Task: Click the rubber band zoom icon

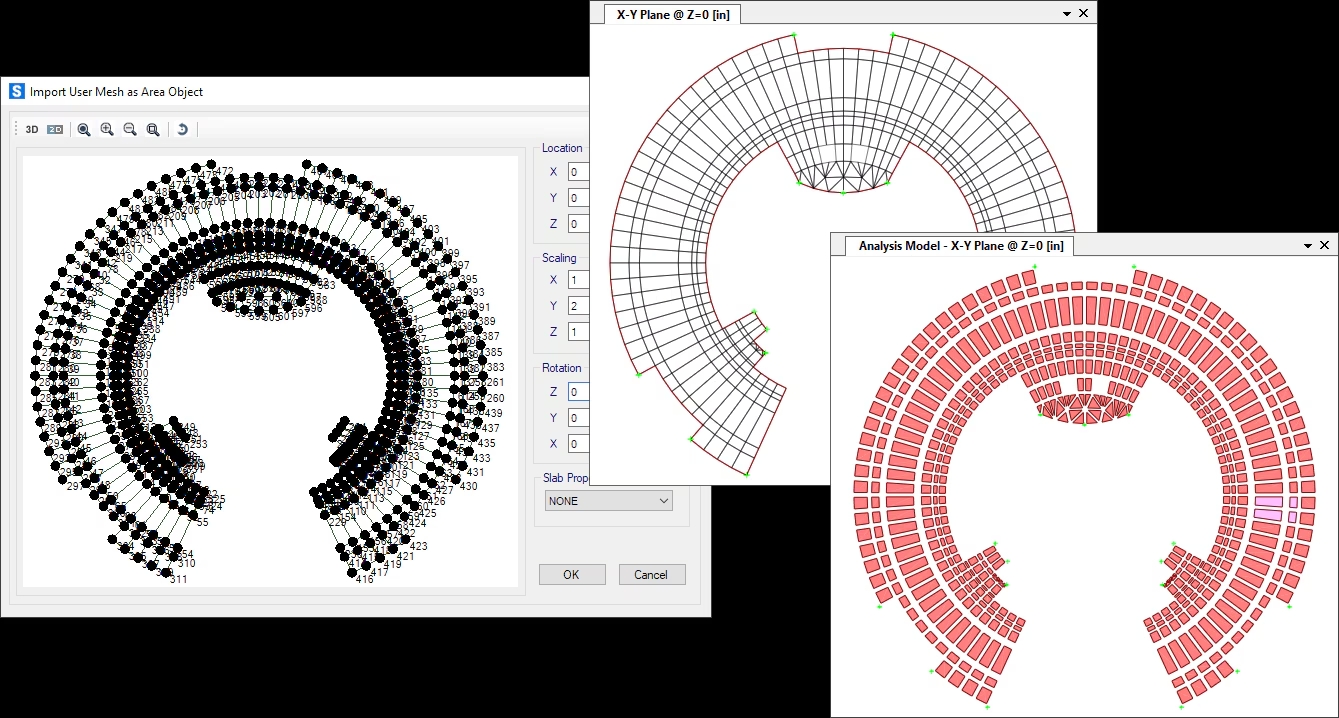Action: pos(84,129)
